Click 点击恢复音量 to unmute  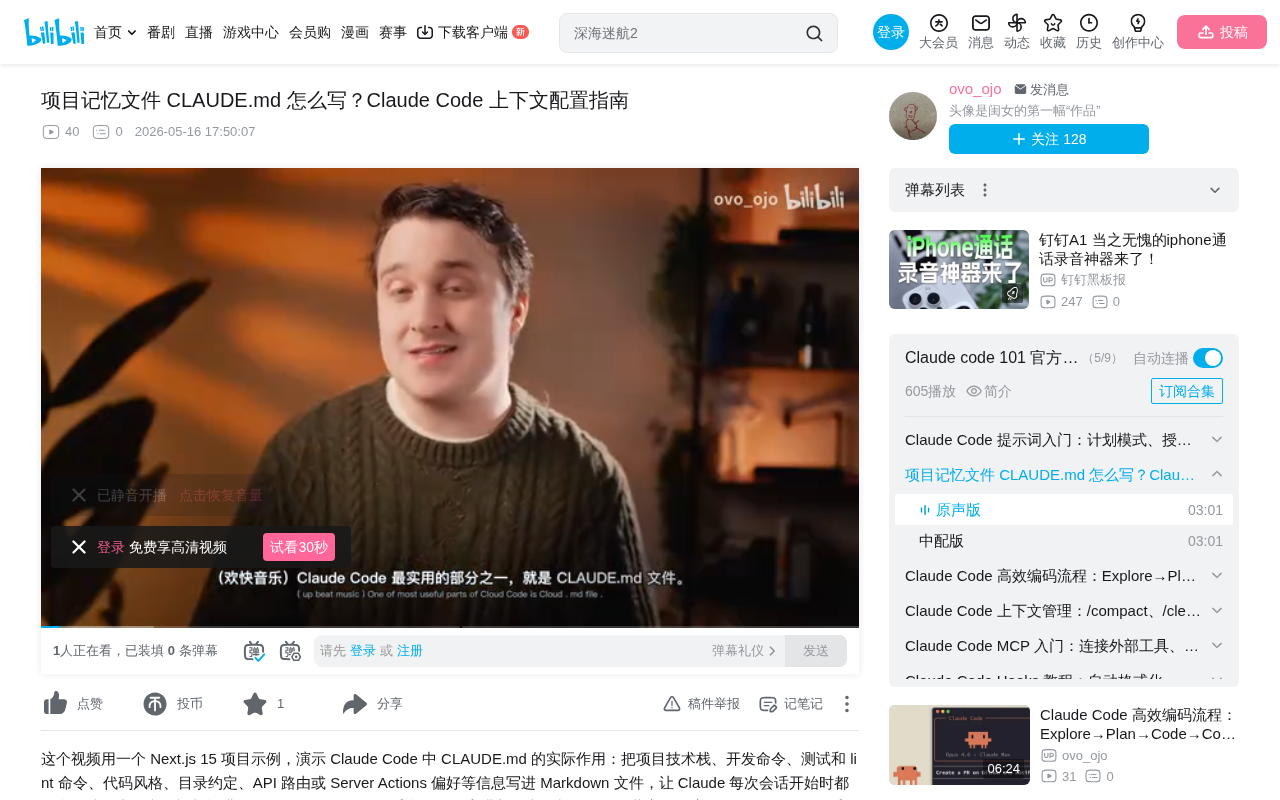(221, 495)
